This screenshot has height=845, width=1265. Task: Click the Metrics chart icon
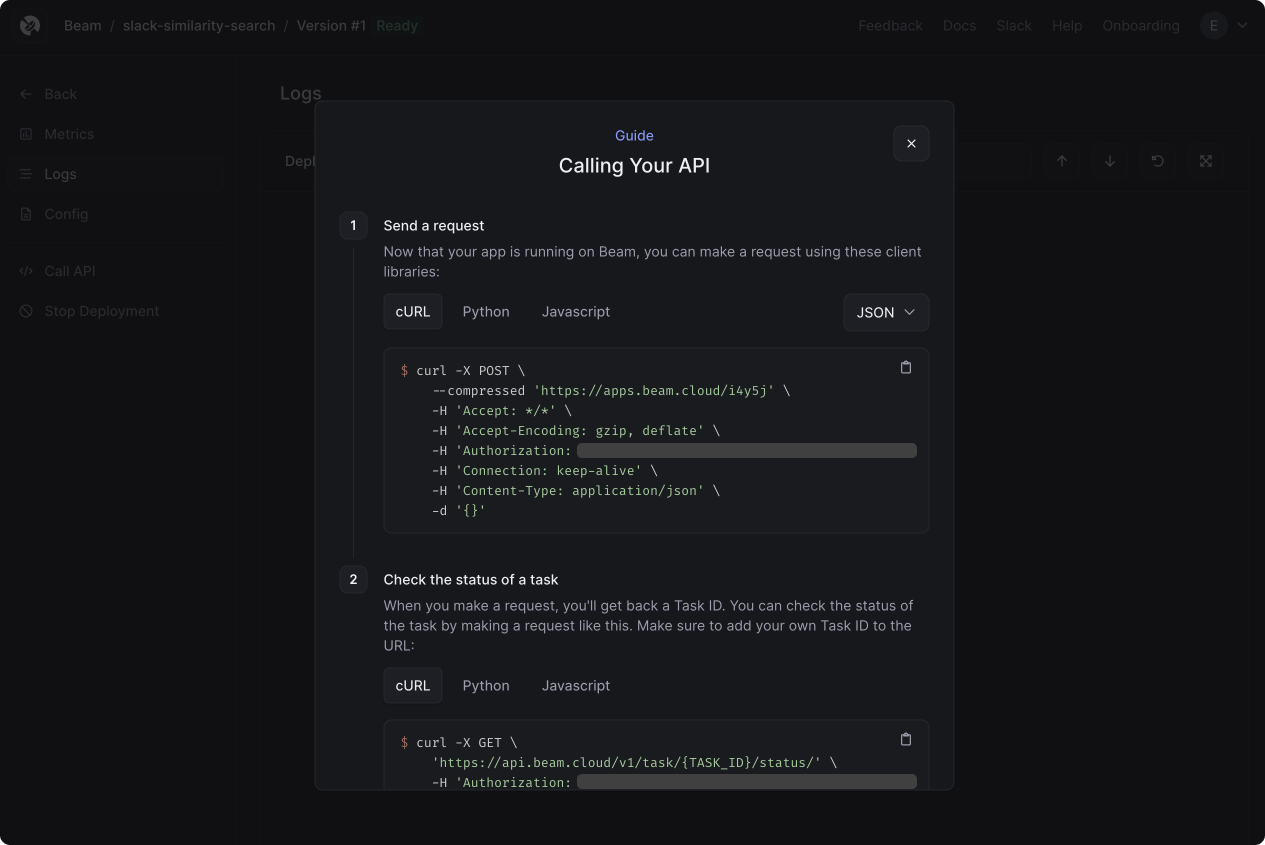coord(26,134)
